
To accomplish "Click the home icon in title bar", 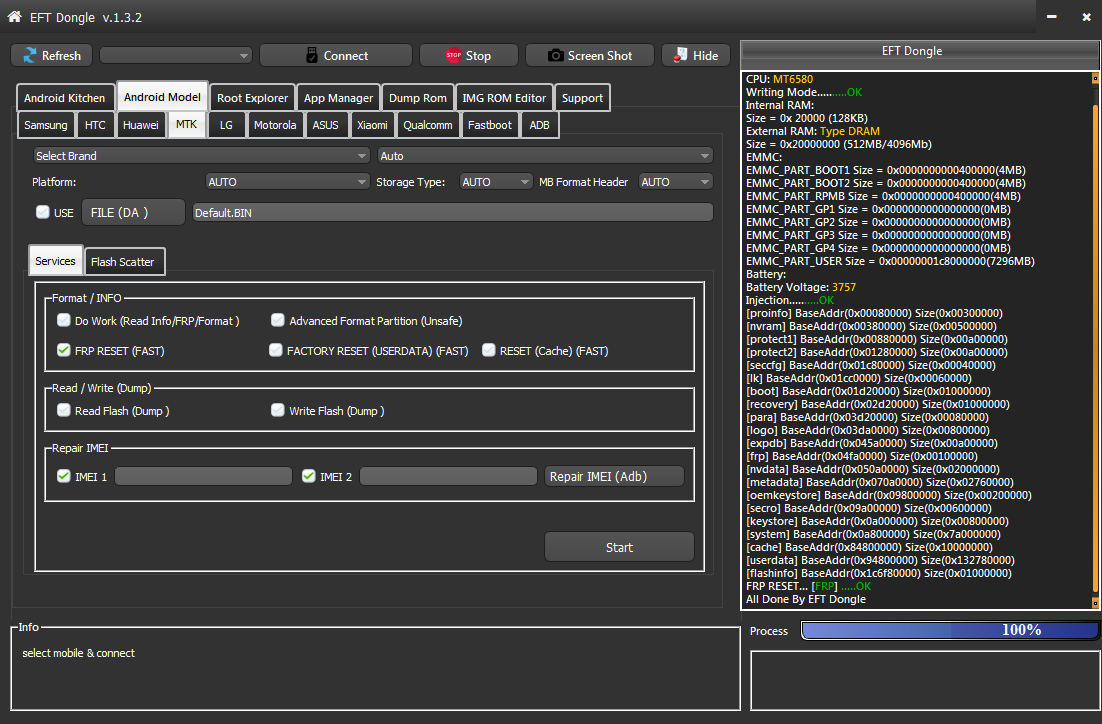I will pyautogui.click(x=14, y=16).
